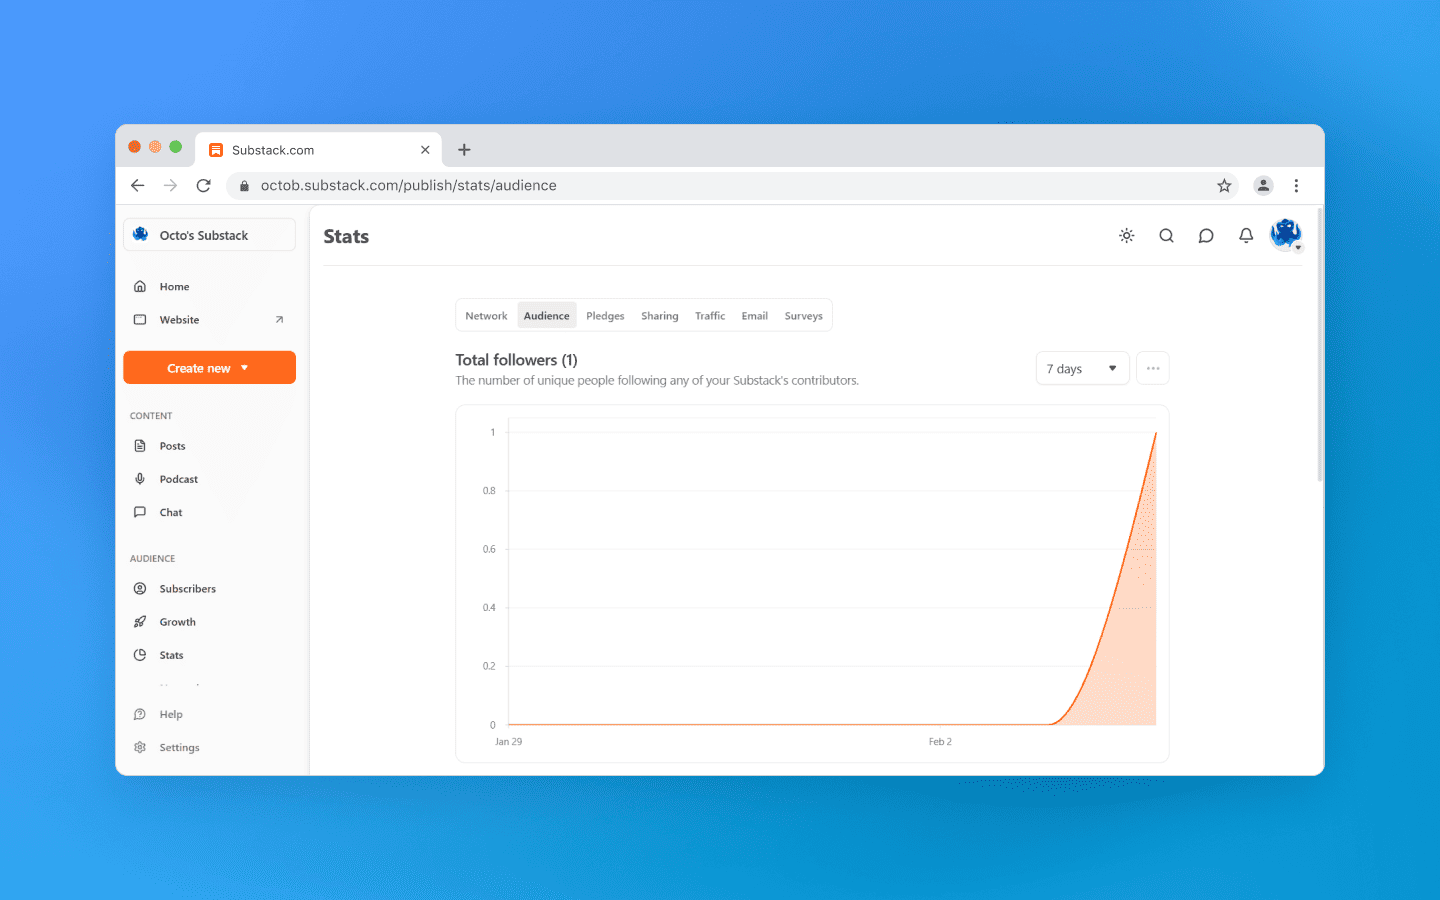Open your profile avatar menu
This screenshot has width=1440, height=900.
1286,235
